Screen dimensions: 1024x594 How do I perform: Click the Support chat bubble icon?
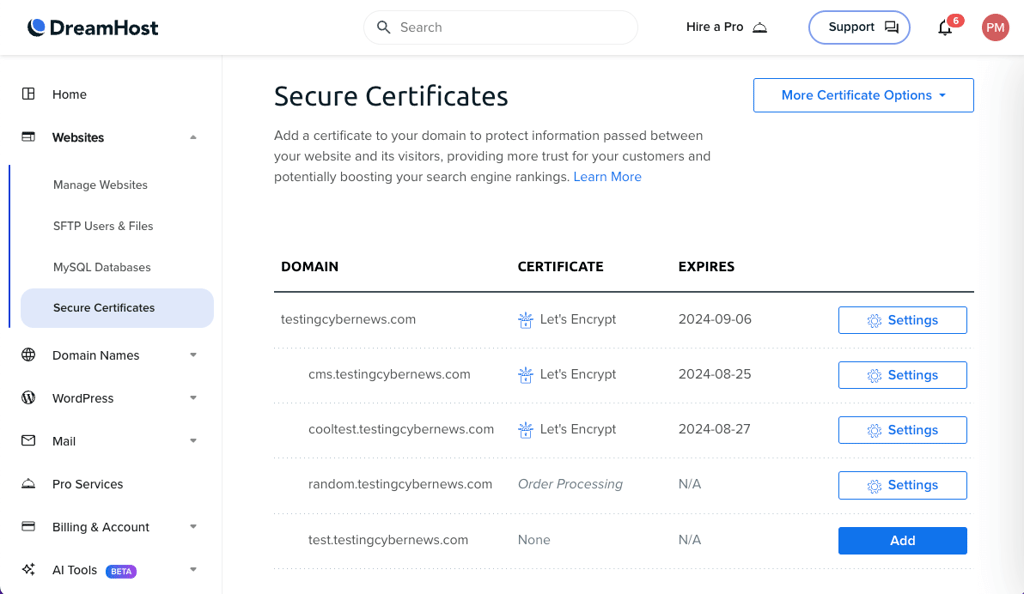coord(891,27)
